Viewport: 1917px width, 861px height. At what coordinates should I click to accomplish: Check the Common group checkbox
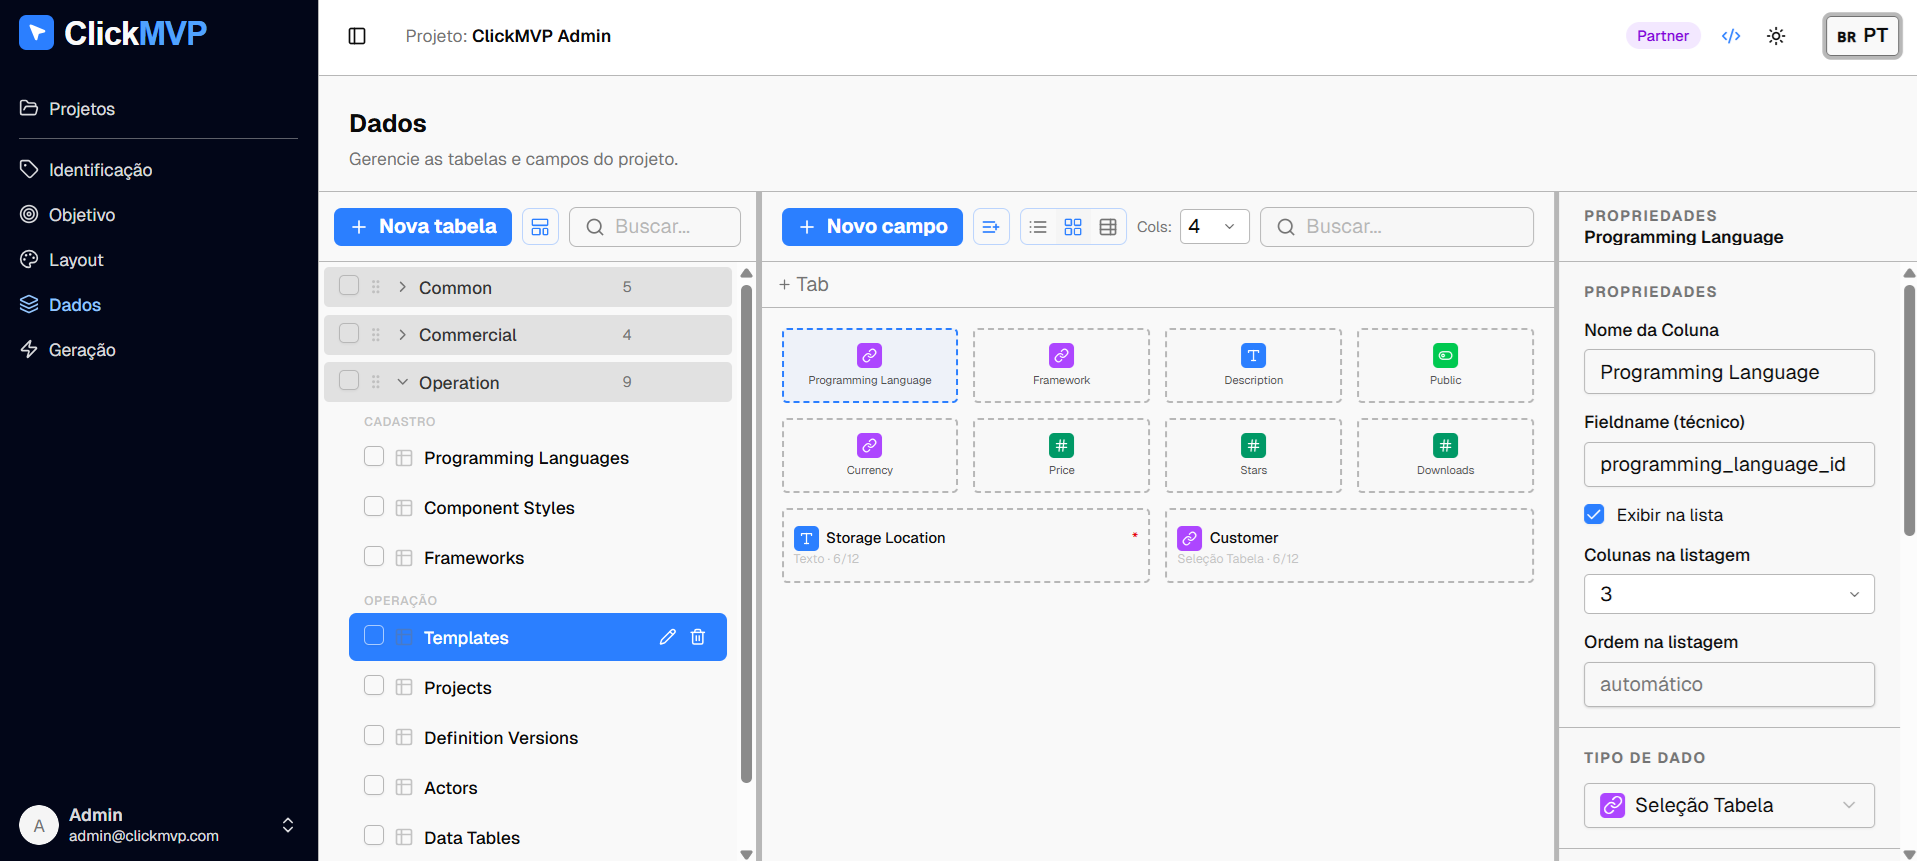pyautogui.click(x=349, y=285)
